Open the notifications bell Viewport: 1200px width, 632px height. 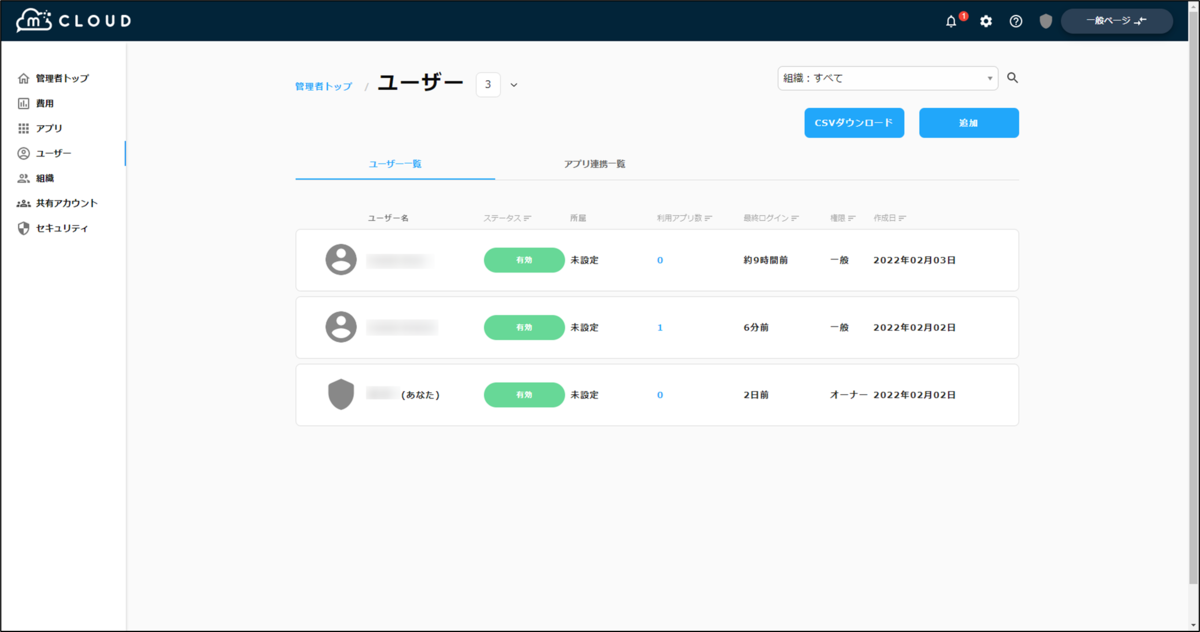point(951,21)
